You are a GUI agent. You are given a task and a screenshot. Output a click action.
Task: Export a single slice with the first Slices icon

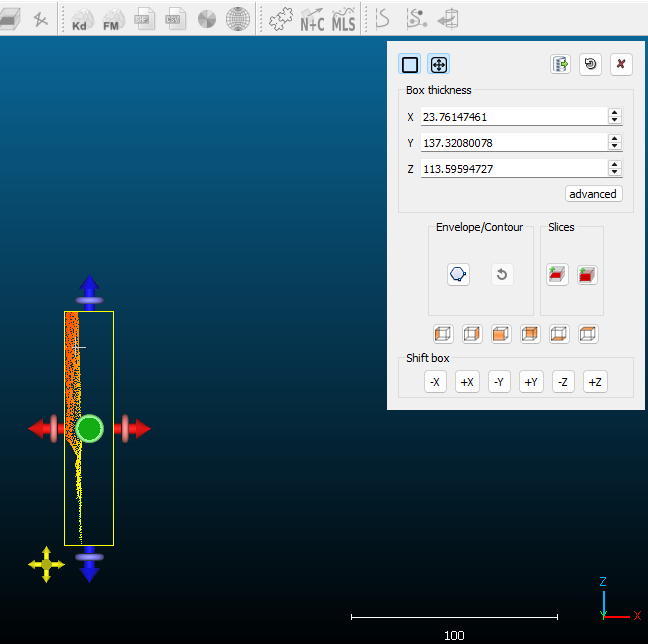558,274
